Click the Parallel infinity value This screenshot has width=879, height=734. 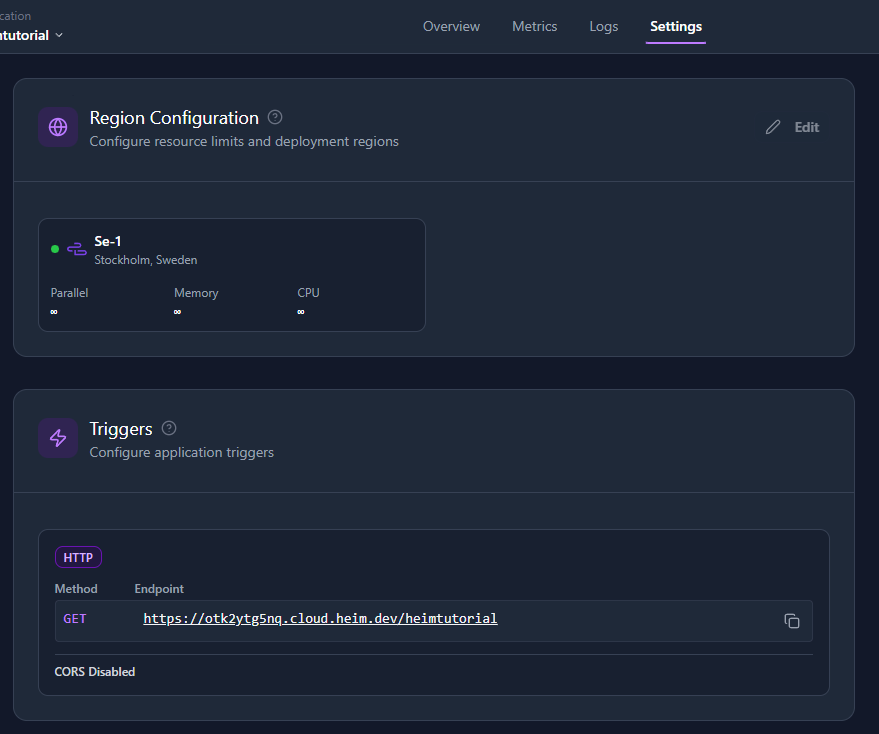pyautogui.click(x=54, y=312)
